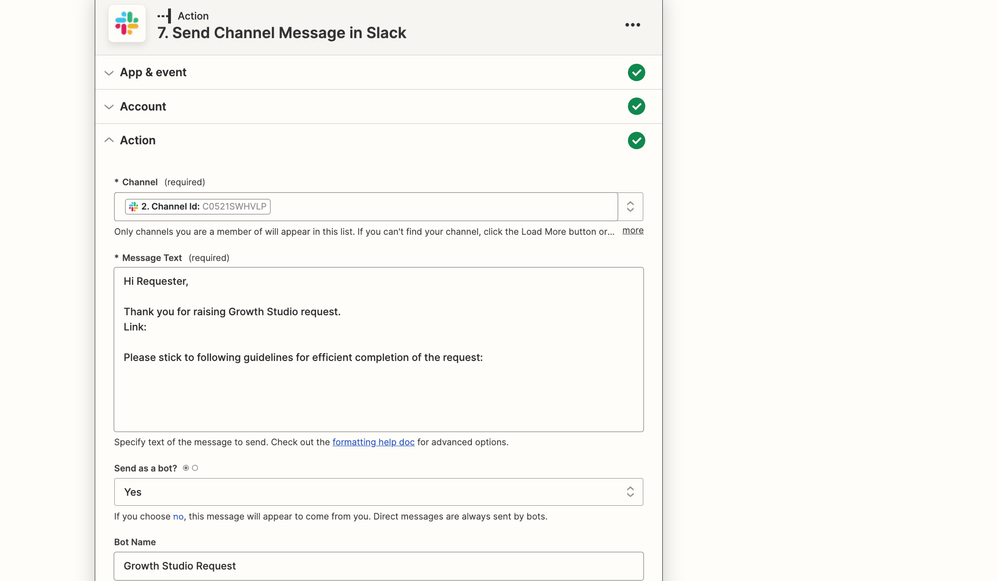Collapse the Action section
This screenshot has width=998, height=581.
[109, 141]
